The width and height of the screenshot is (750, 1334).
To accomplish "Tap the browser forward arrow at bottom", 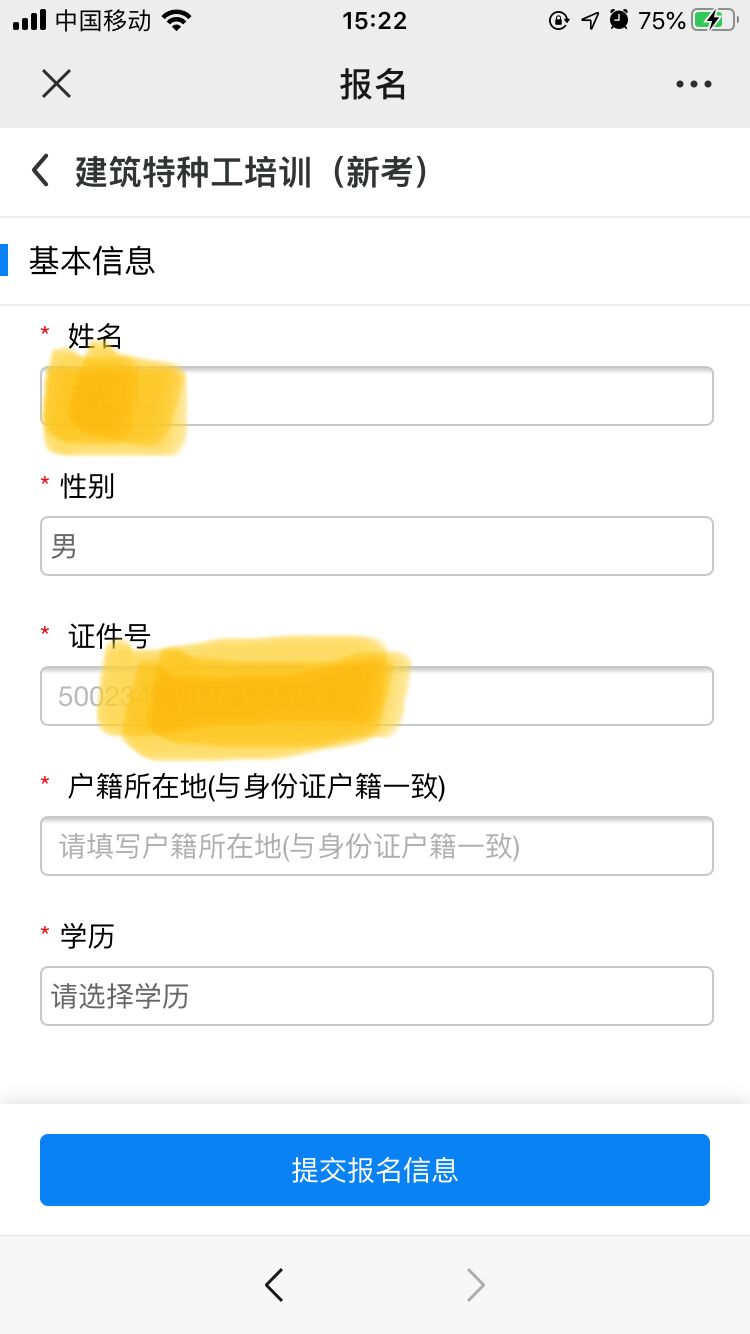I will pos(476,1284).
